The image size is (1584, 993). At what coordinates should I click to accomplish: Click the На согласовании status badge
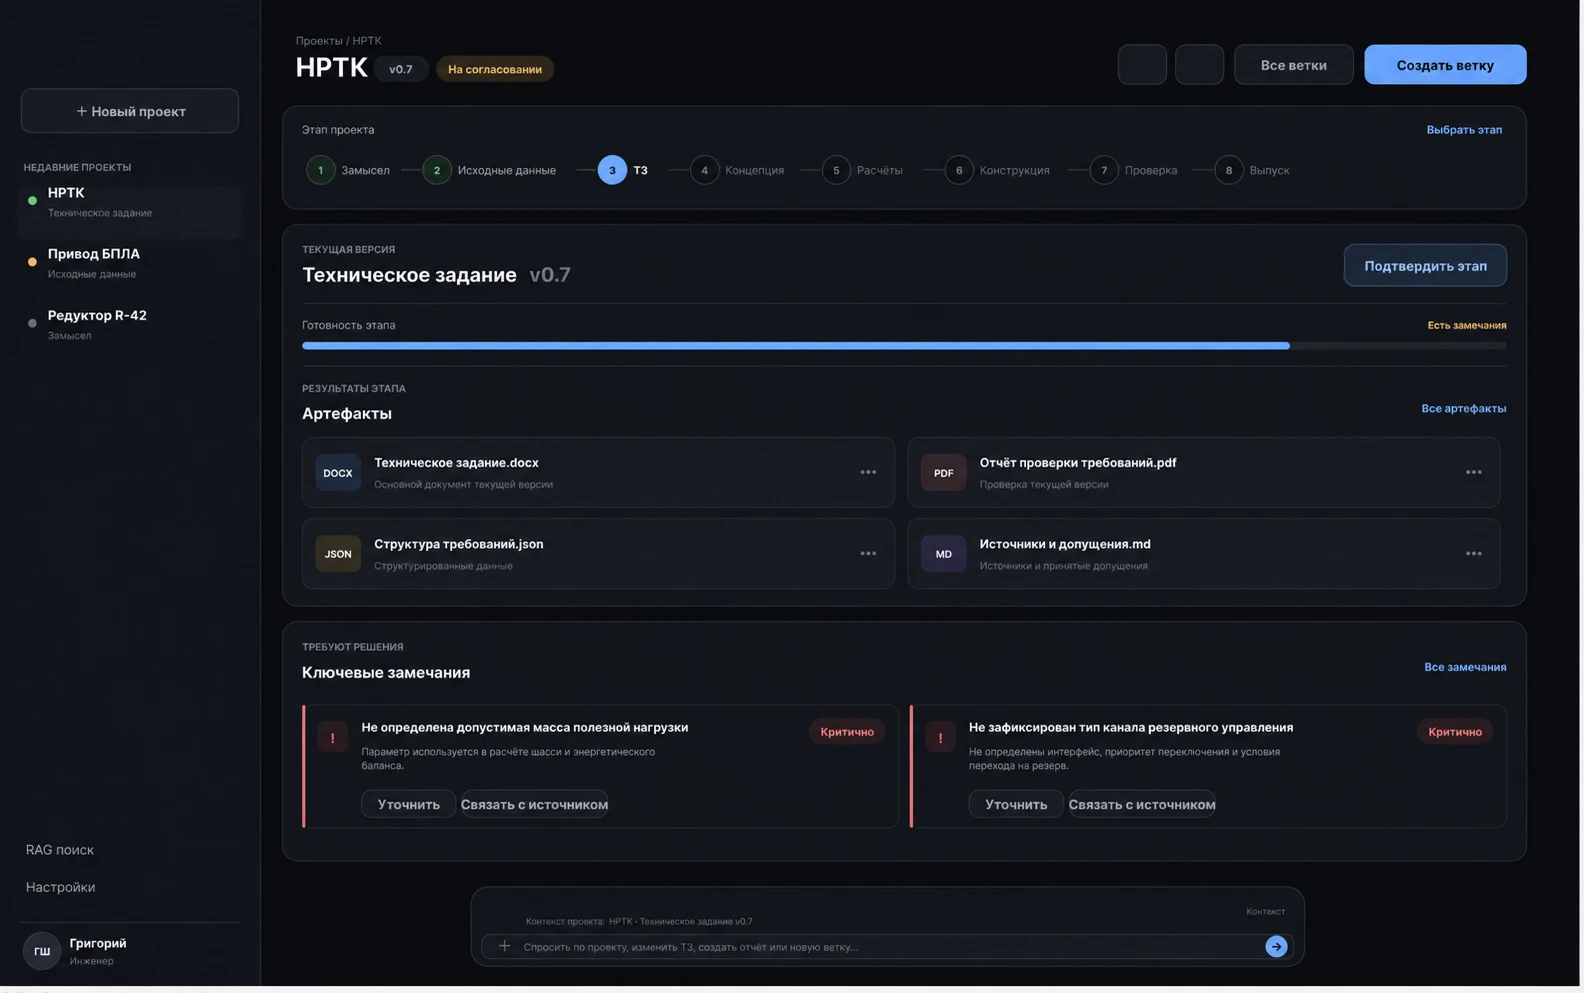[495, 69]
